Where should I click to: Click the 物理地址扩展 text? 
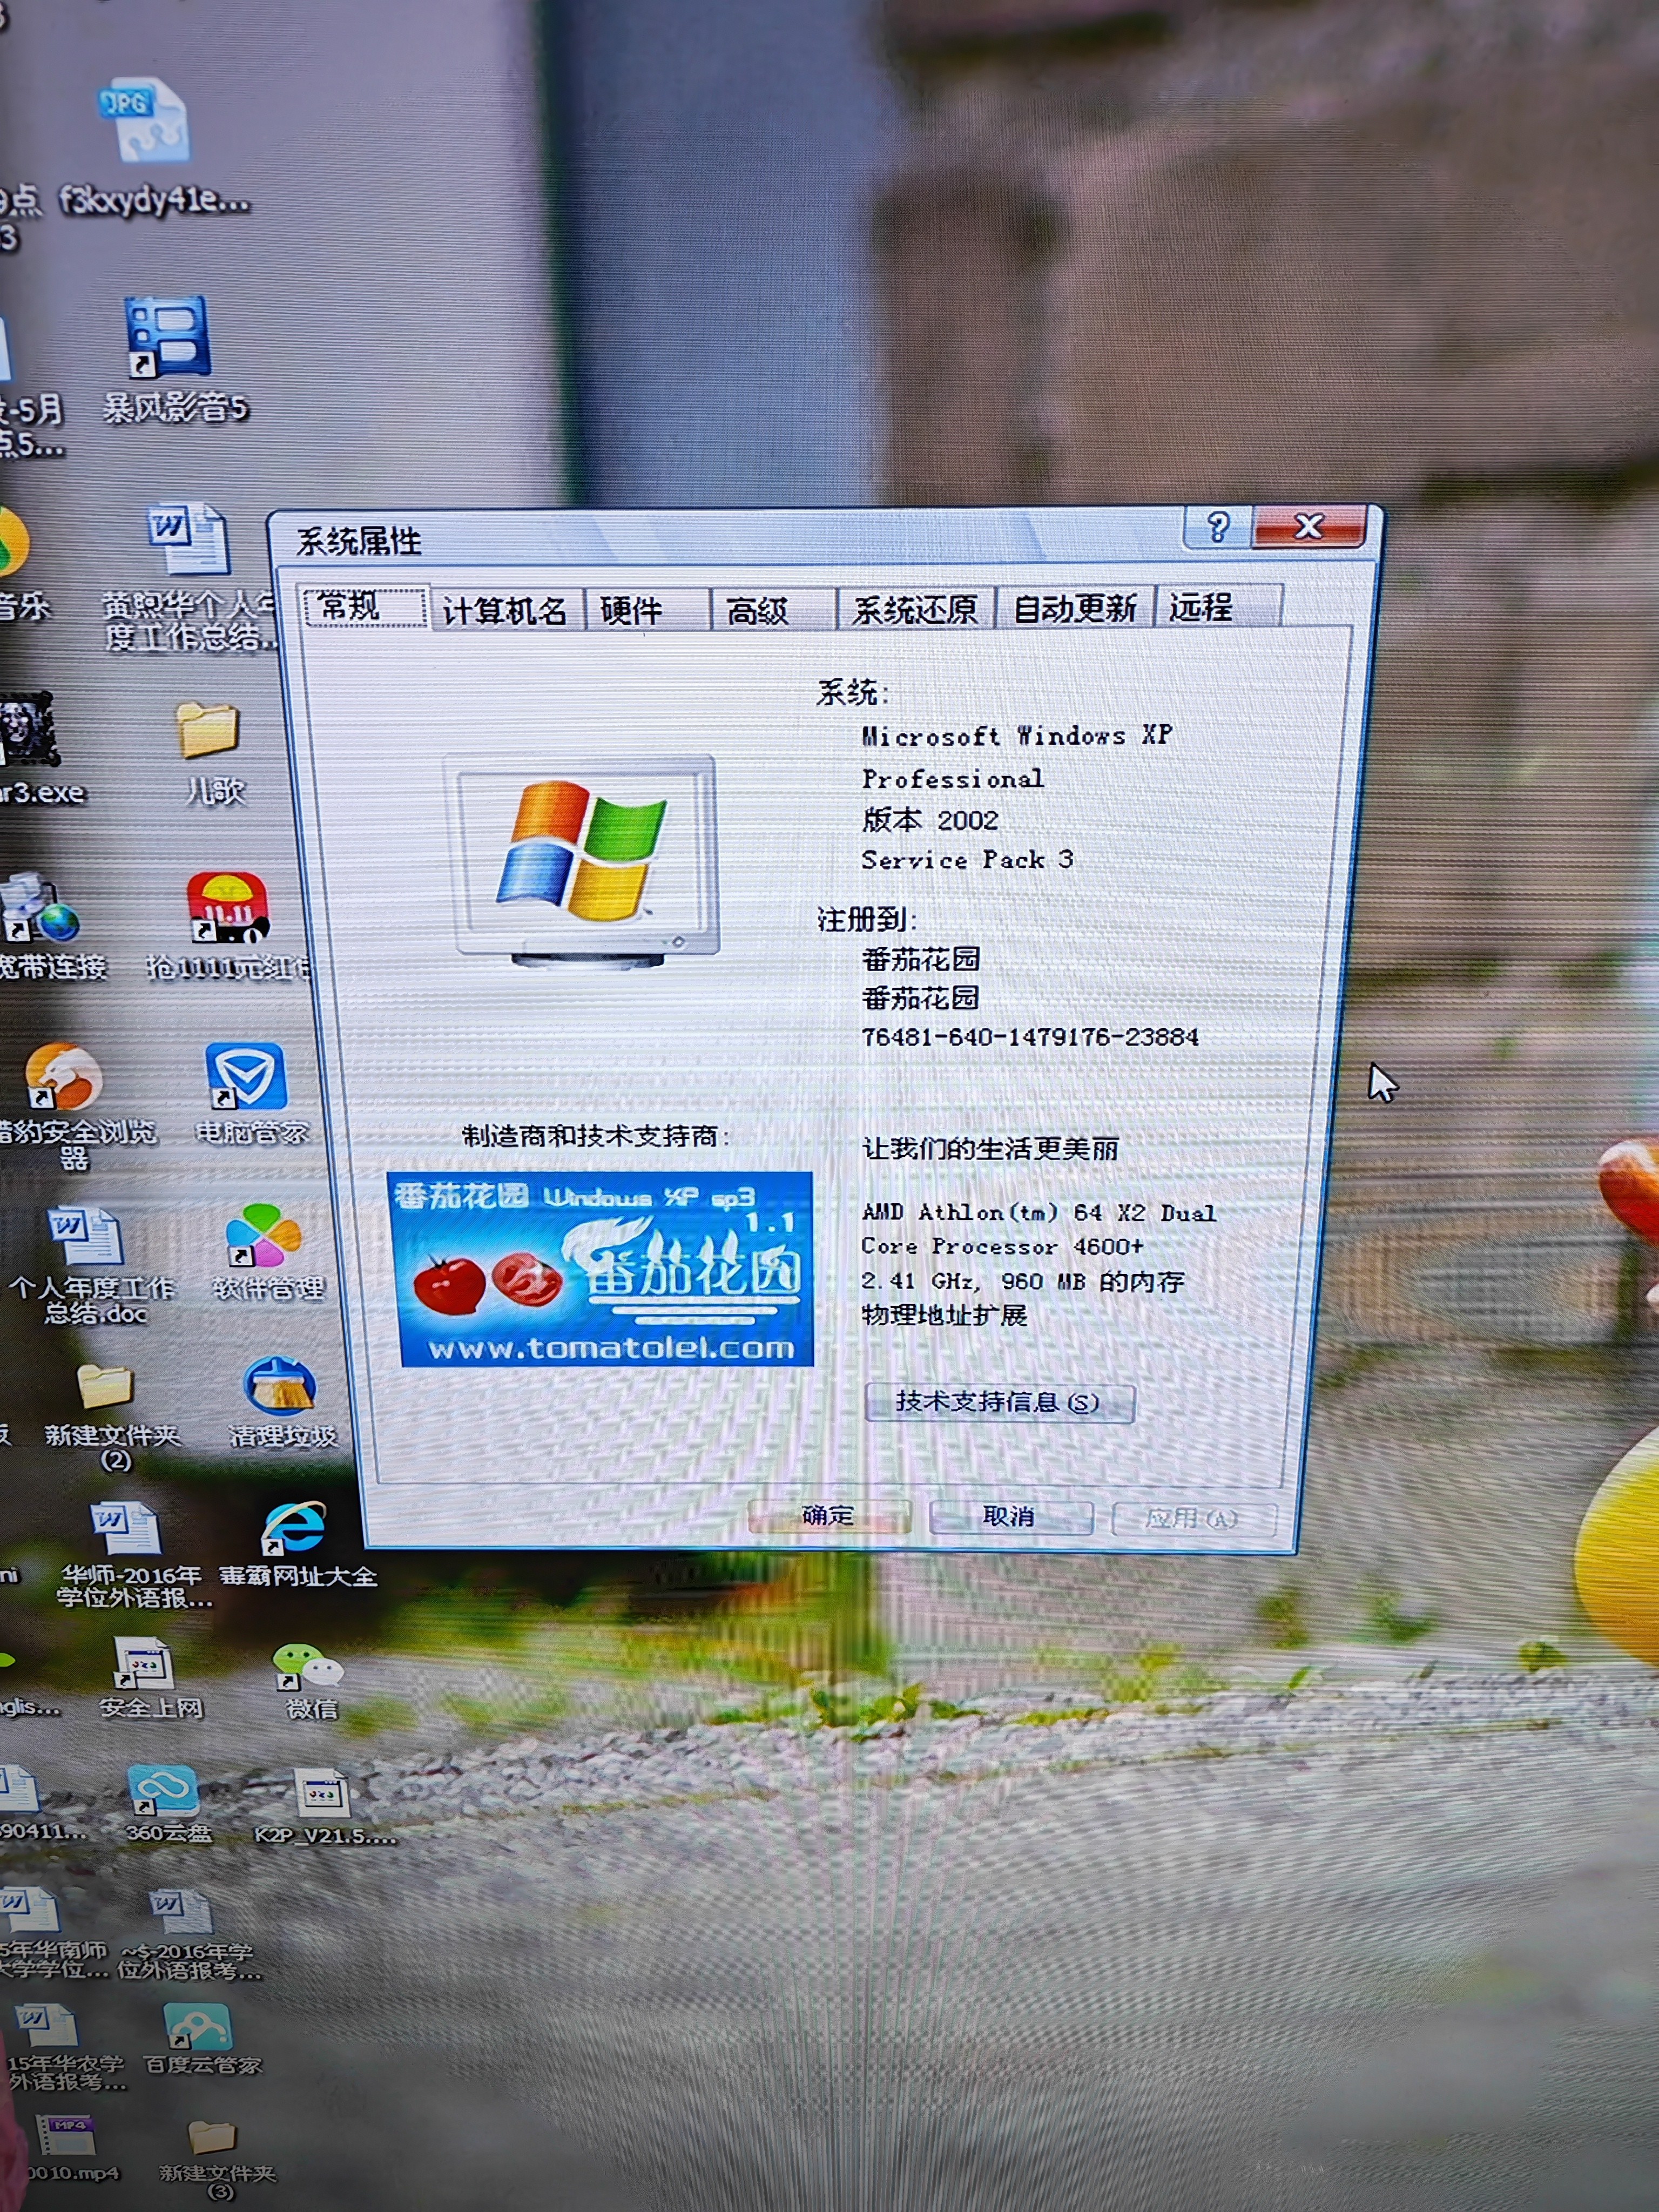[x=944, y=1315]
